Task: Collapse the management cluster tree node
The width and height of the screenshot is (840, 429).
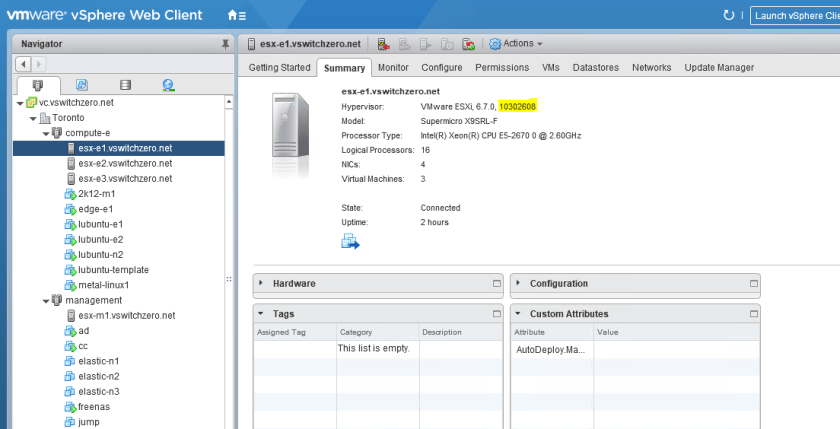Action: (x=45, y=300)
